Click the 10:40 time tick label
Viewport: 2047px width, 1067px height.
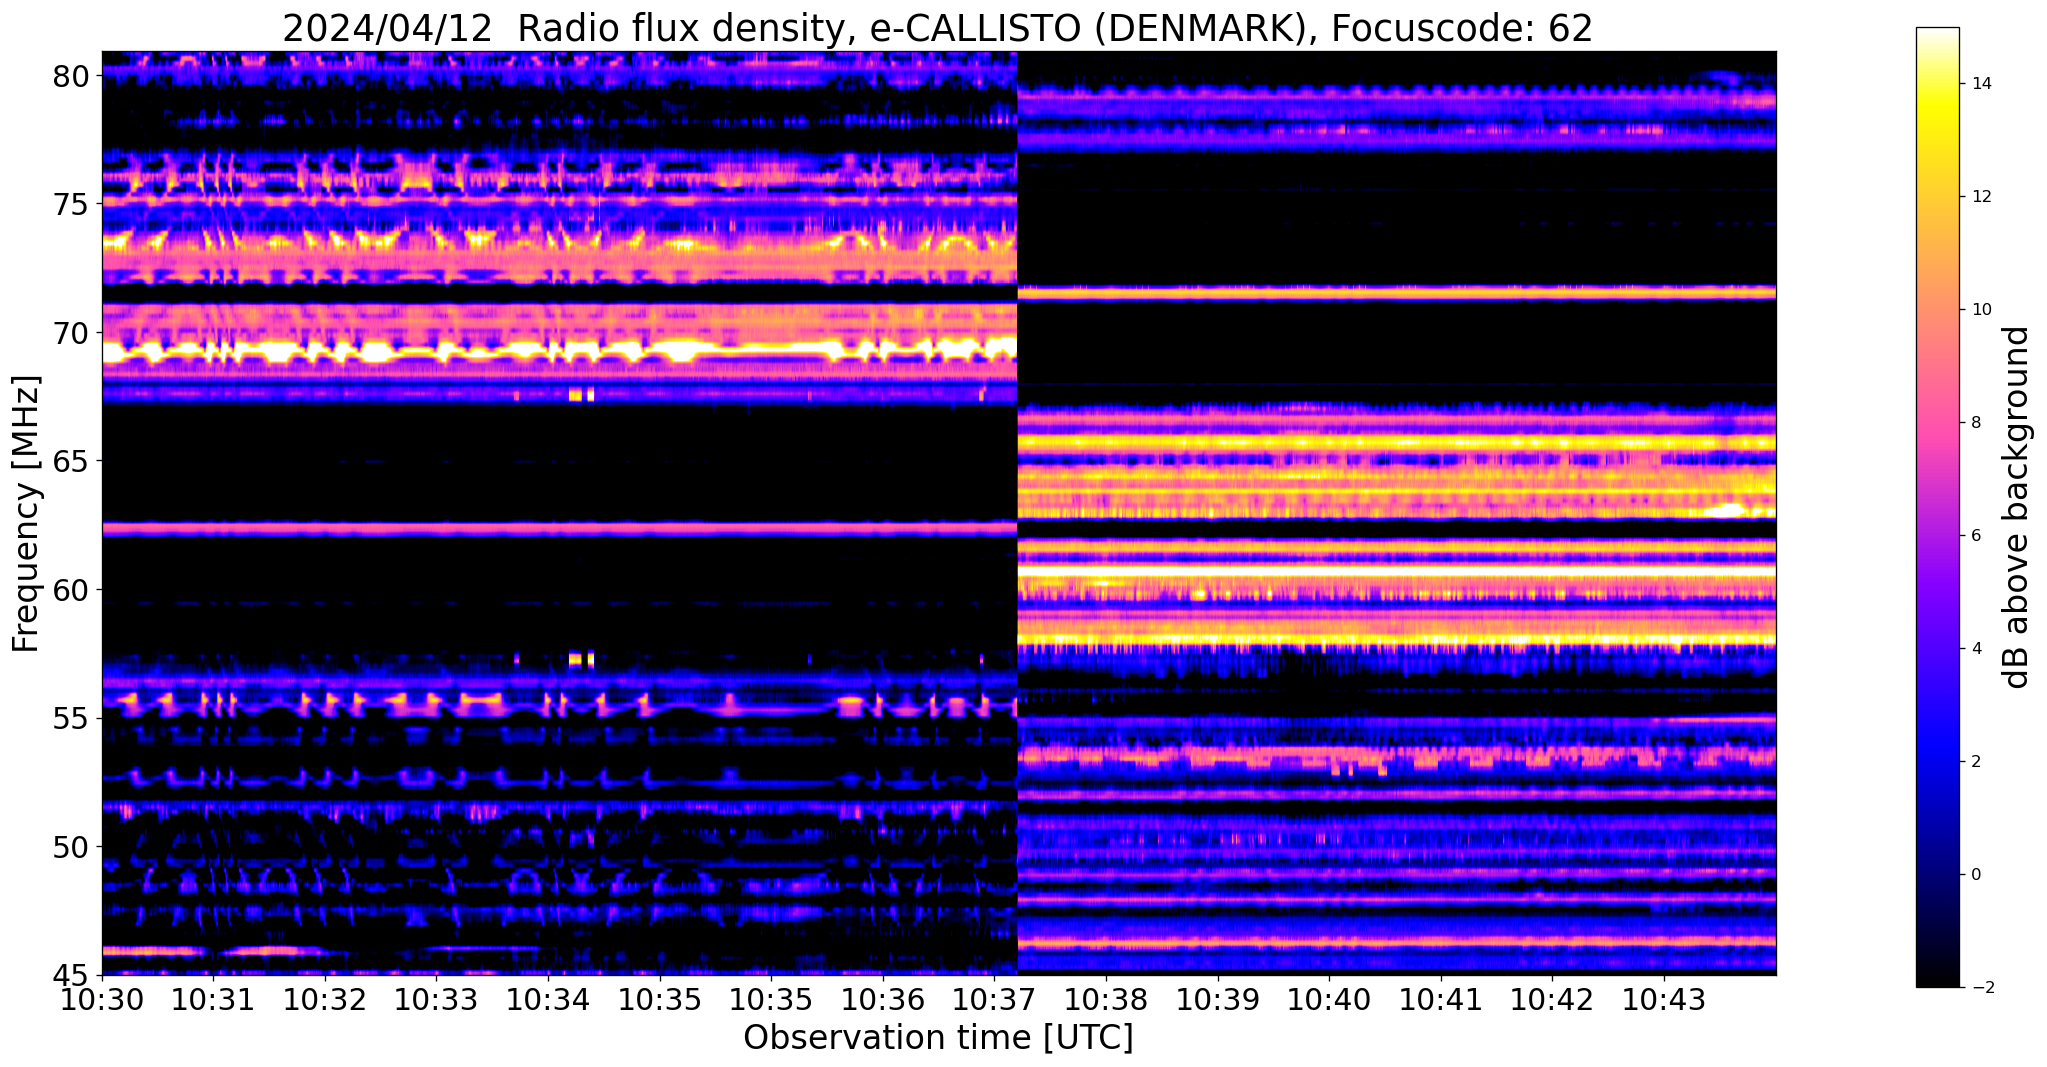tap(1330, 1001)
